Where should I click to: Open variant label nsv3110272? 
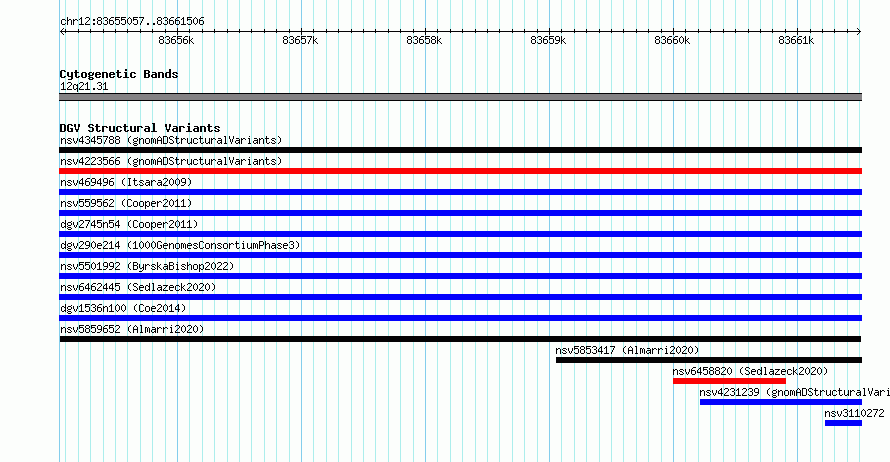click(854, 413)
